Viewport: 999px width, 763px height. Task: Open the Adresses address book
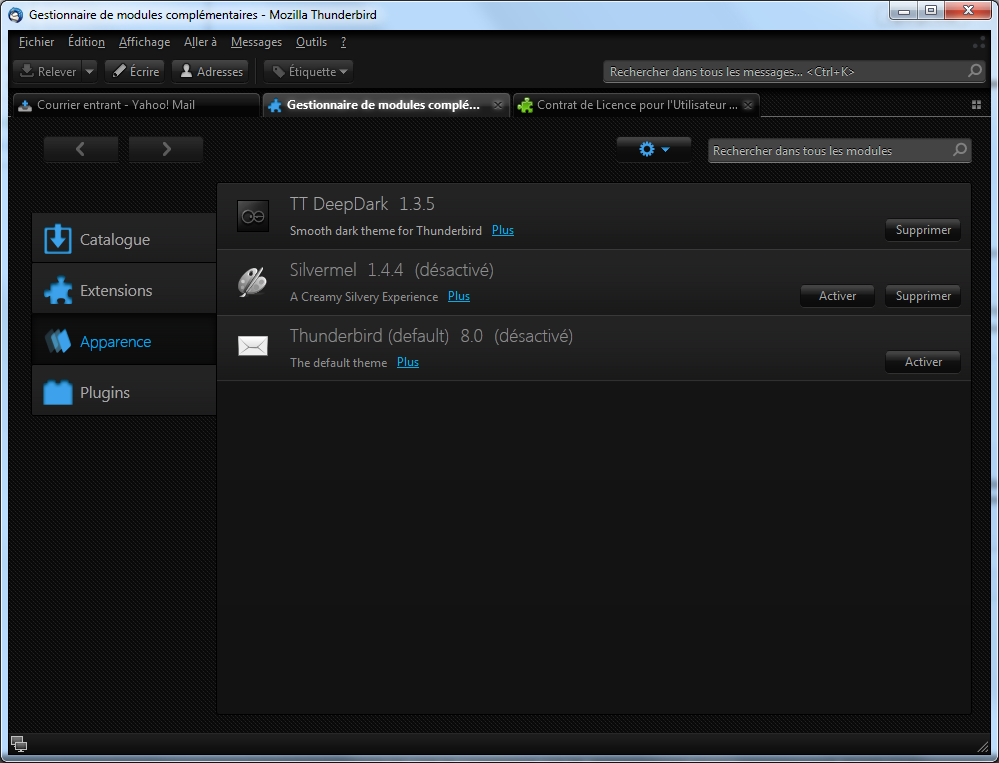coord(212,71)
